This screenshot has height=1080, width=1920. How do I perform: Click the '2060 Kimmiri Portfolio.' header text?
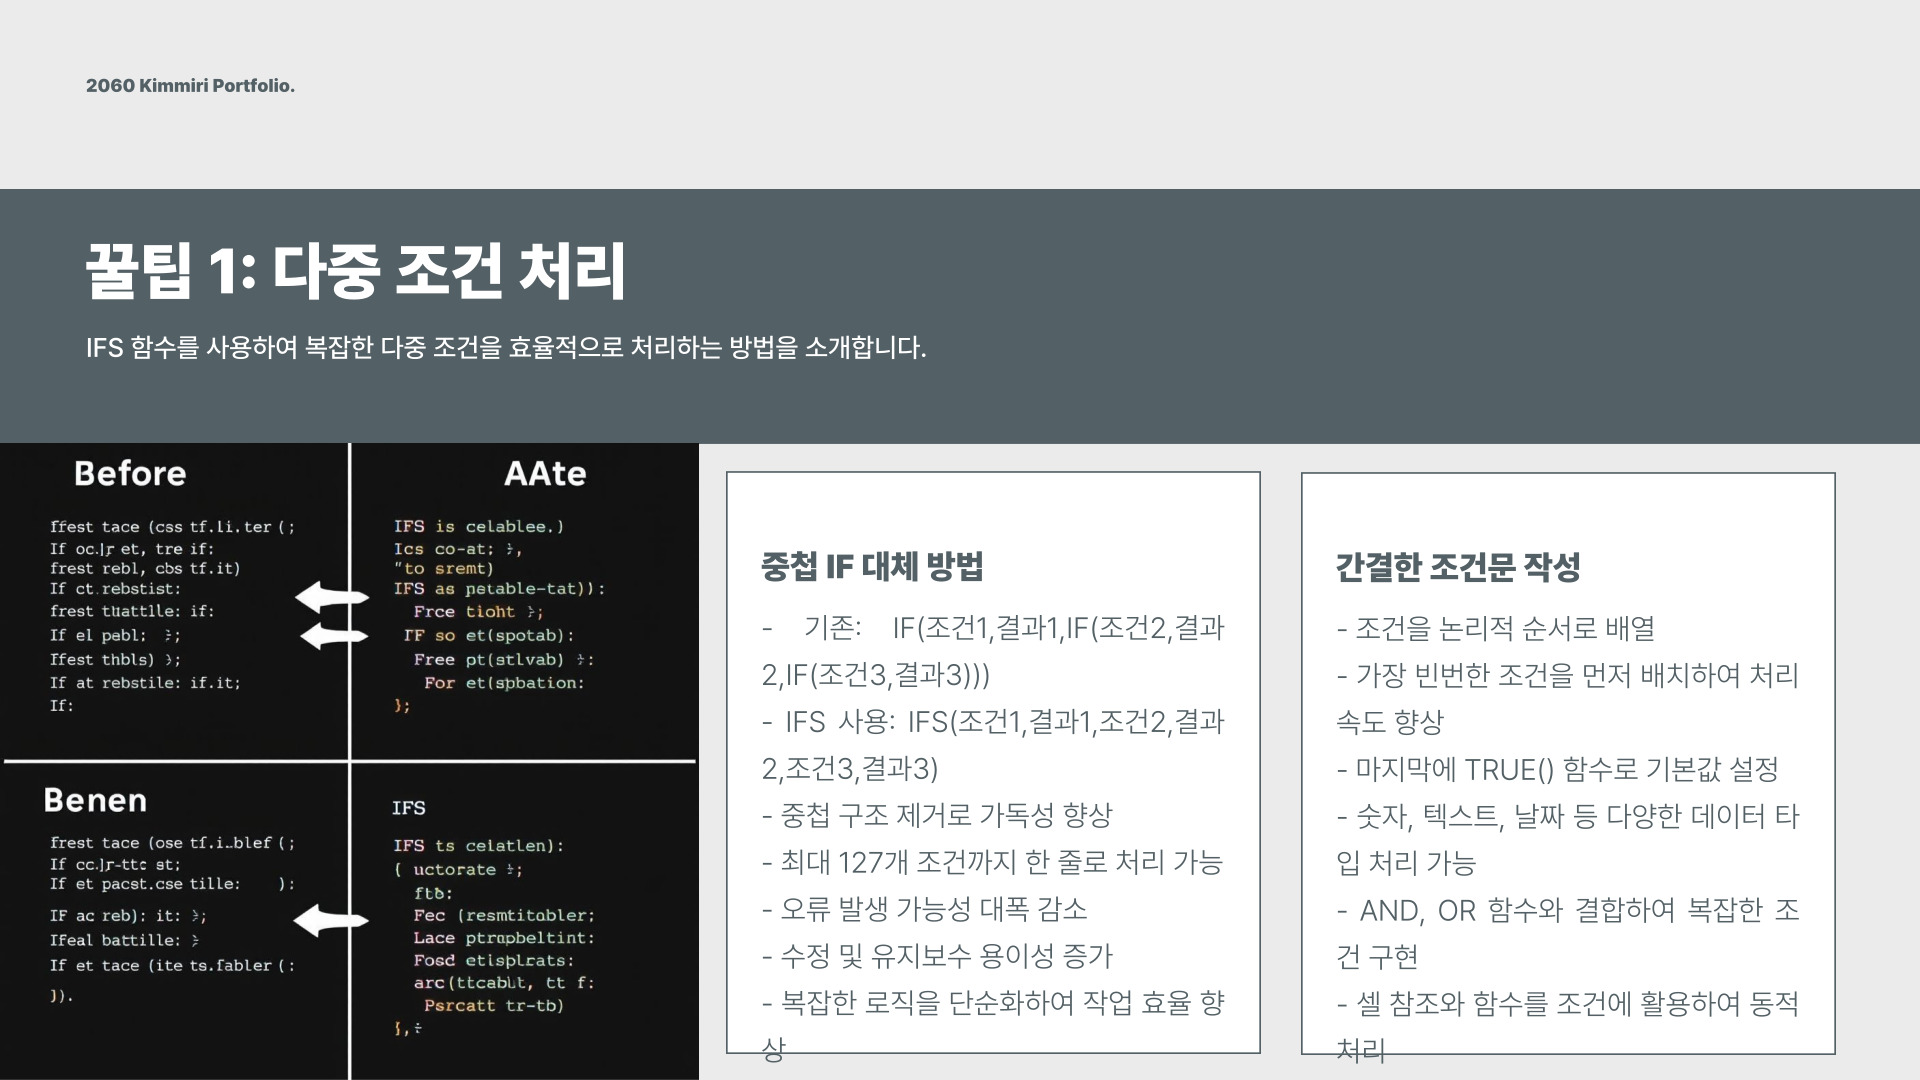tap(190, 86)
